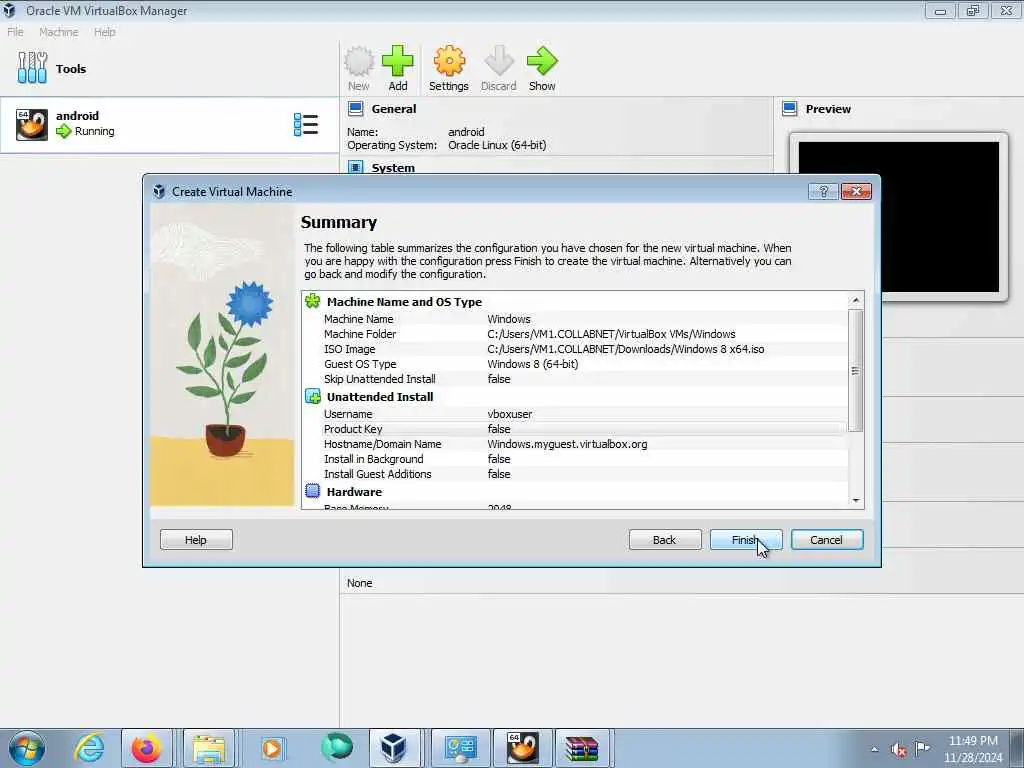
Task: Select the Hostname/Domain Name row
Action: [575, 444]
